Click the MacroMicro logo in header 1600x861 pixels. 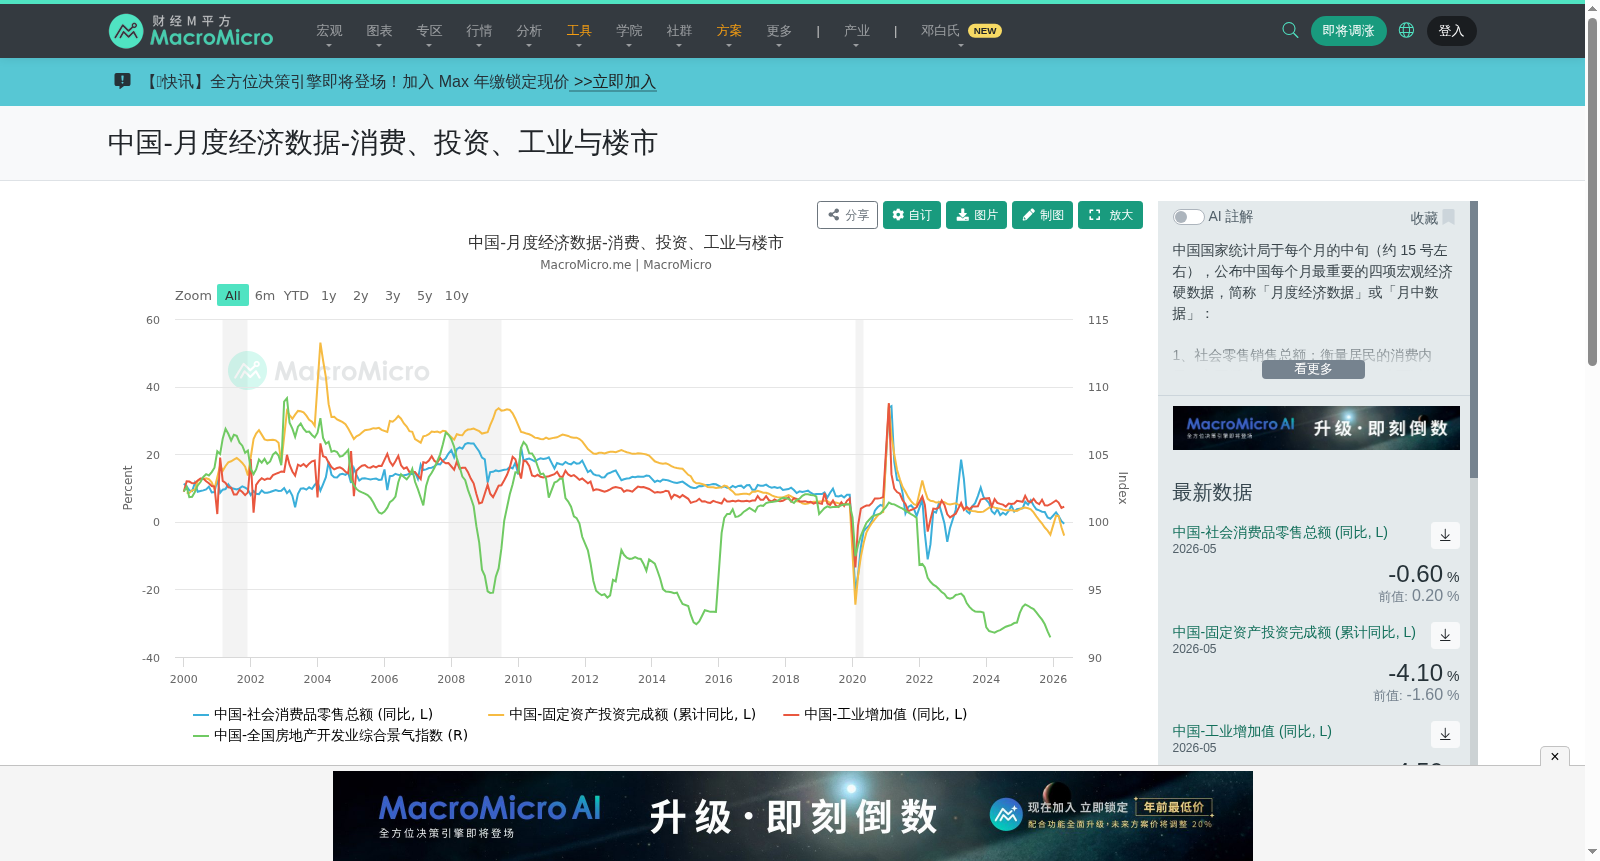tap(191, 31)
